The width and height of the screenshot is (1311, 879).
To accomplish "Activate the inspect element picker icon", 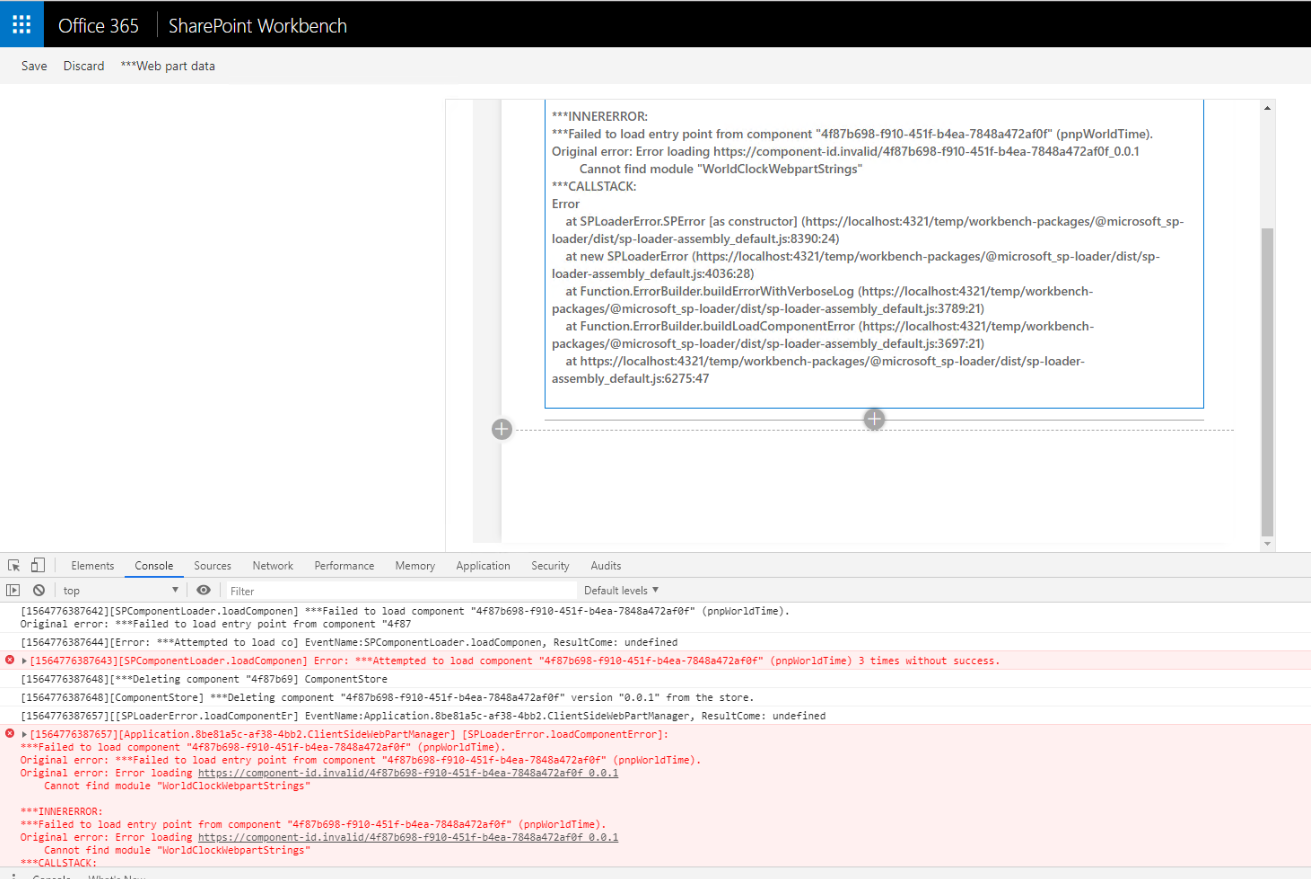I will tap(14, 565).
